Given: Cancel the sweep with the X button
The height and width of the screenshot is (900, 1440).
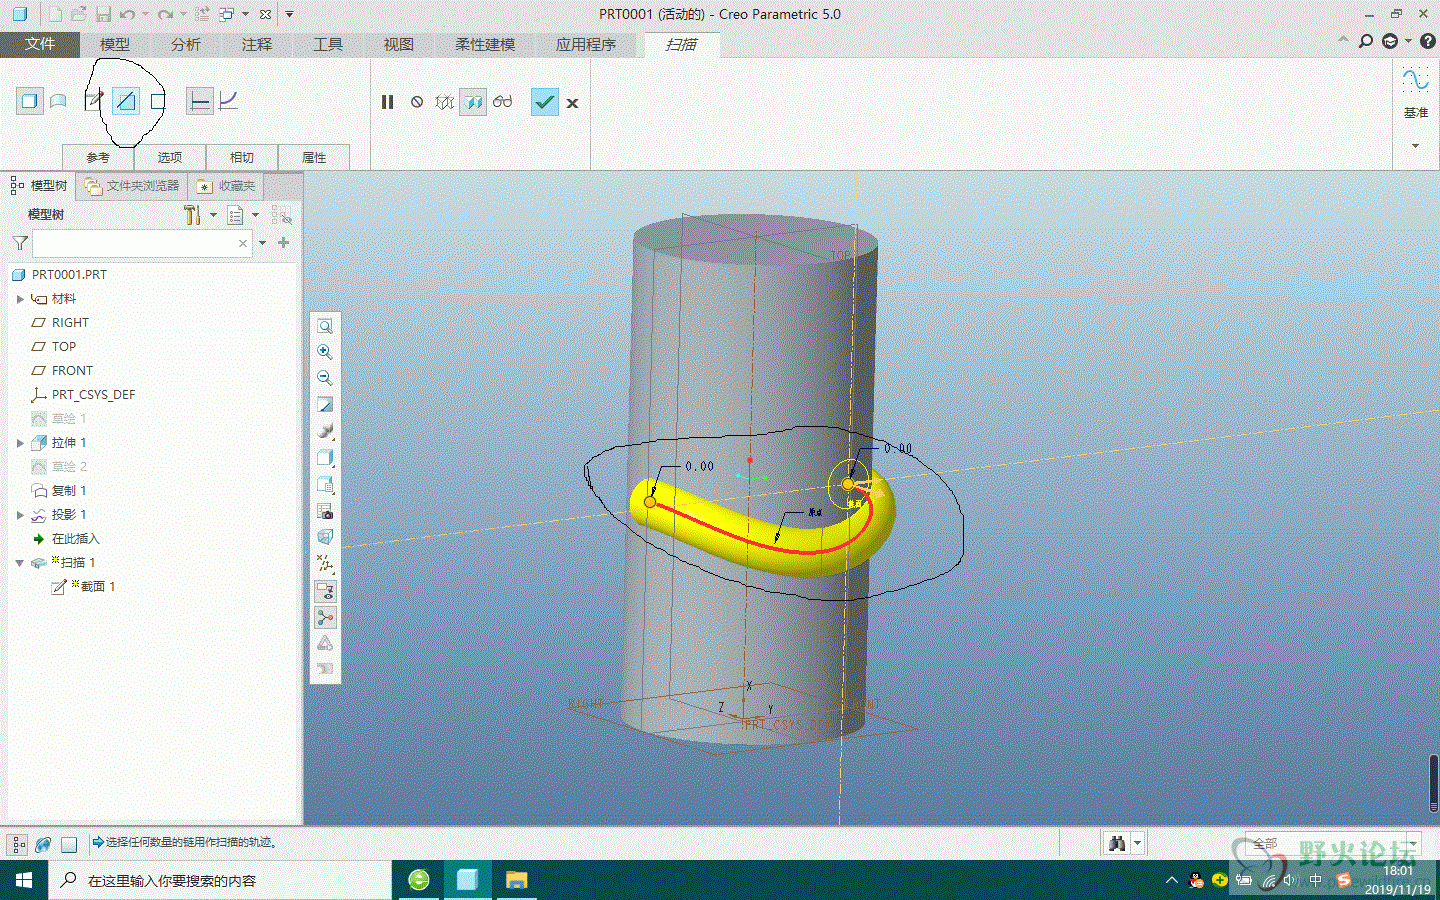Looking at the screenshot, I should tap(572, 103).
